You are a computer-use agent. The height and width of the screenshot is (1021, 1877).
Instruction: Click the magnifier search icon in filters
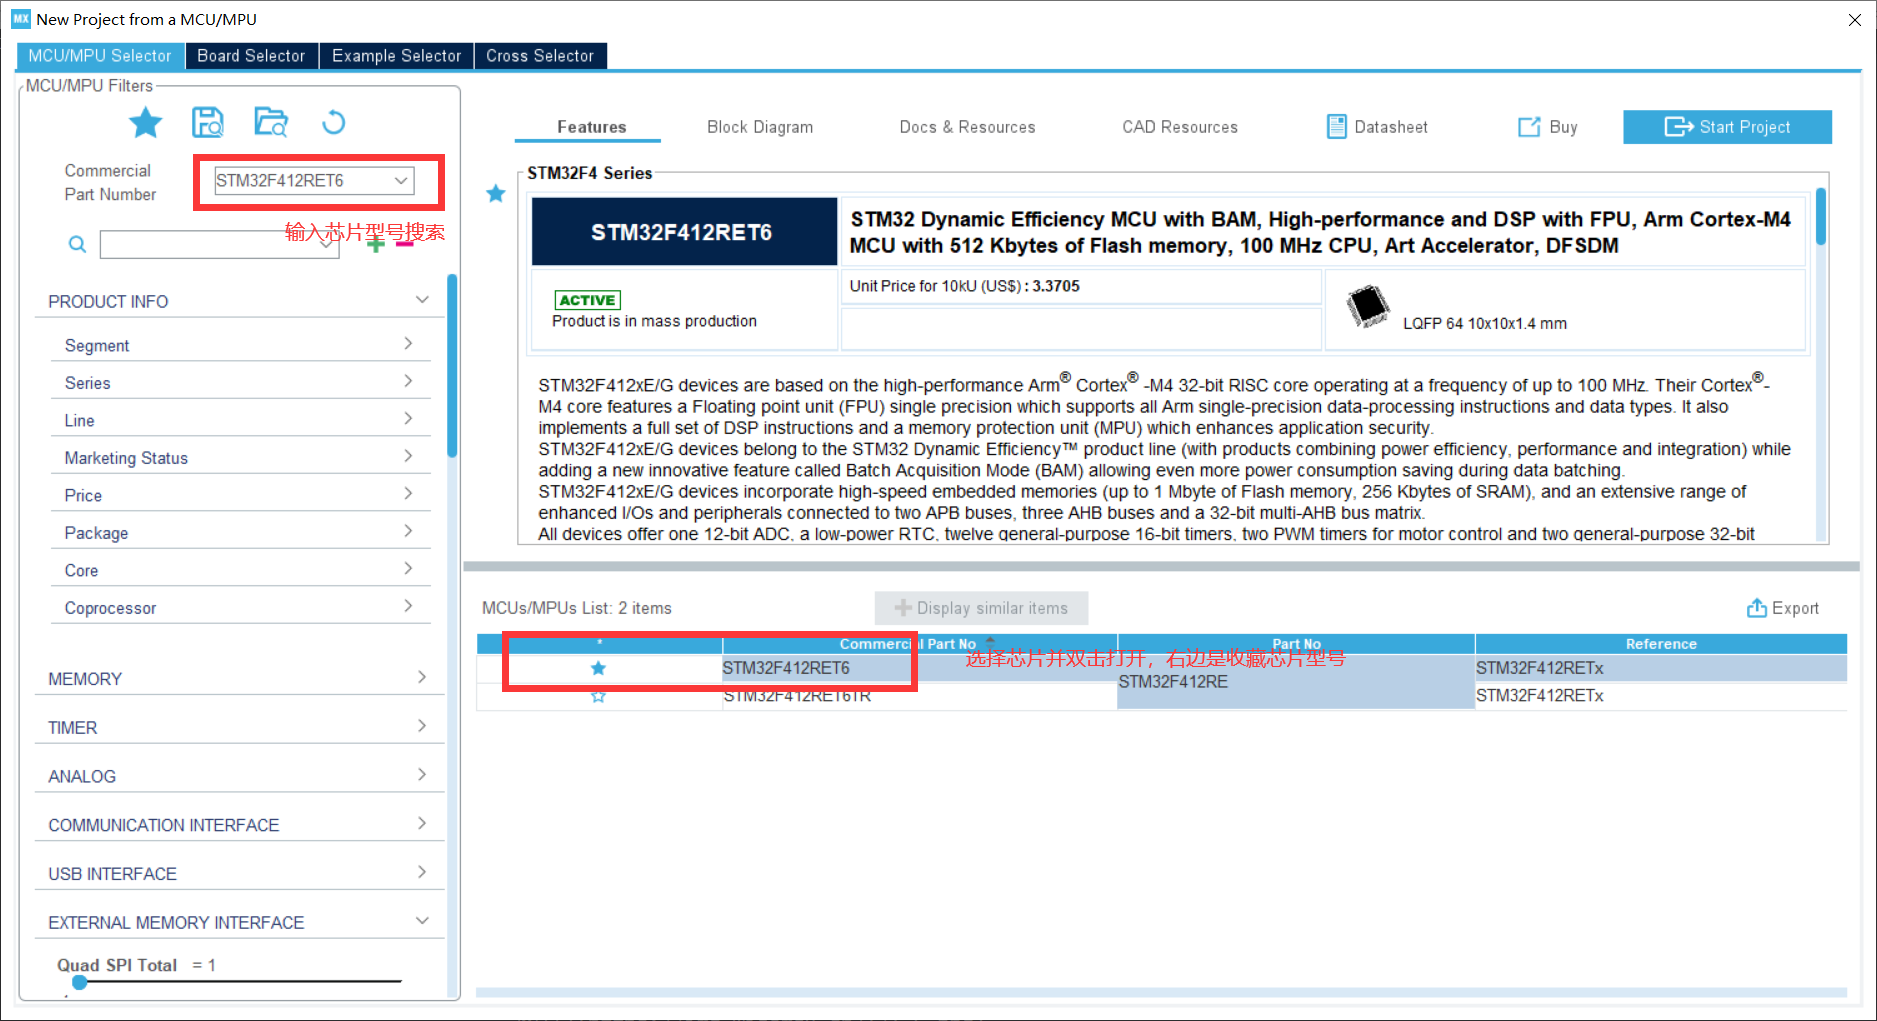click(77, 245)
